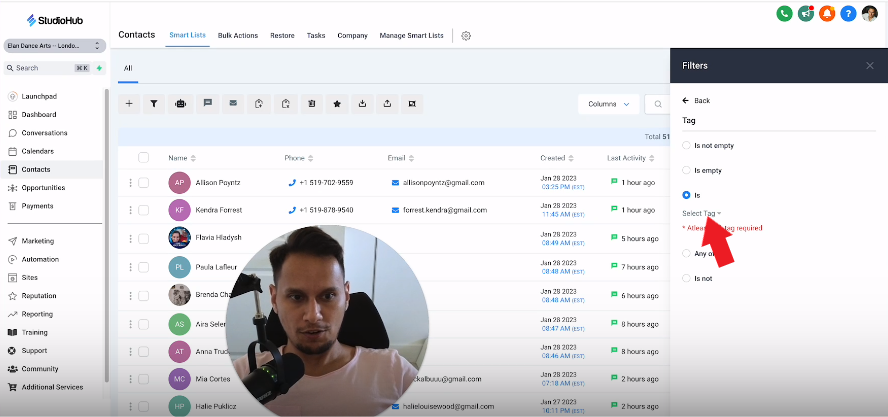888x417 pixels.
Task: Open the Tasks tab
Action: pyautogui.click(x=316, y=35)
